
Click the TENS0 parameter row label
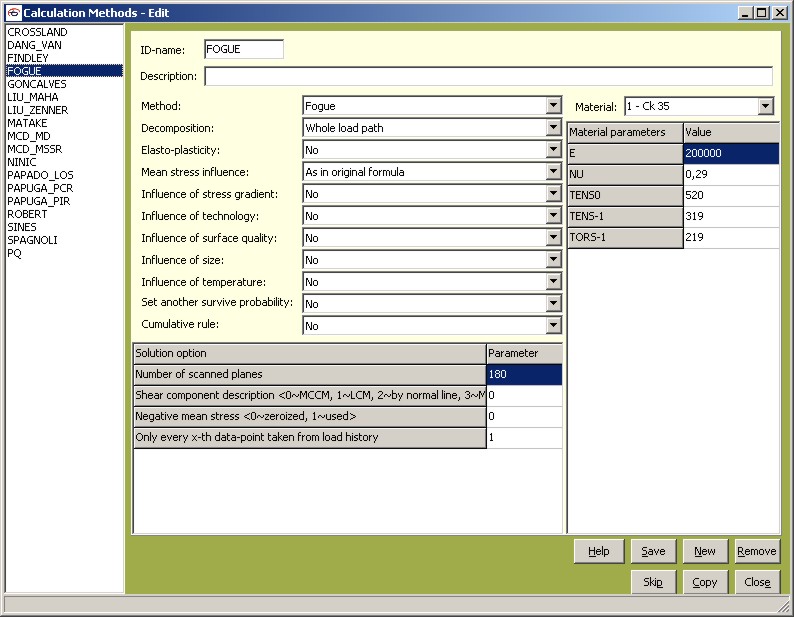[625, 195]
